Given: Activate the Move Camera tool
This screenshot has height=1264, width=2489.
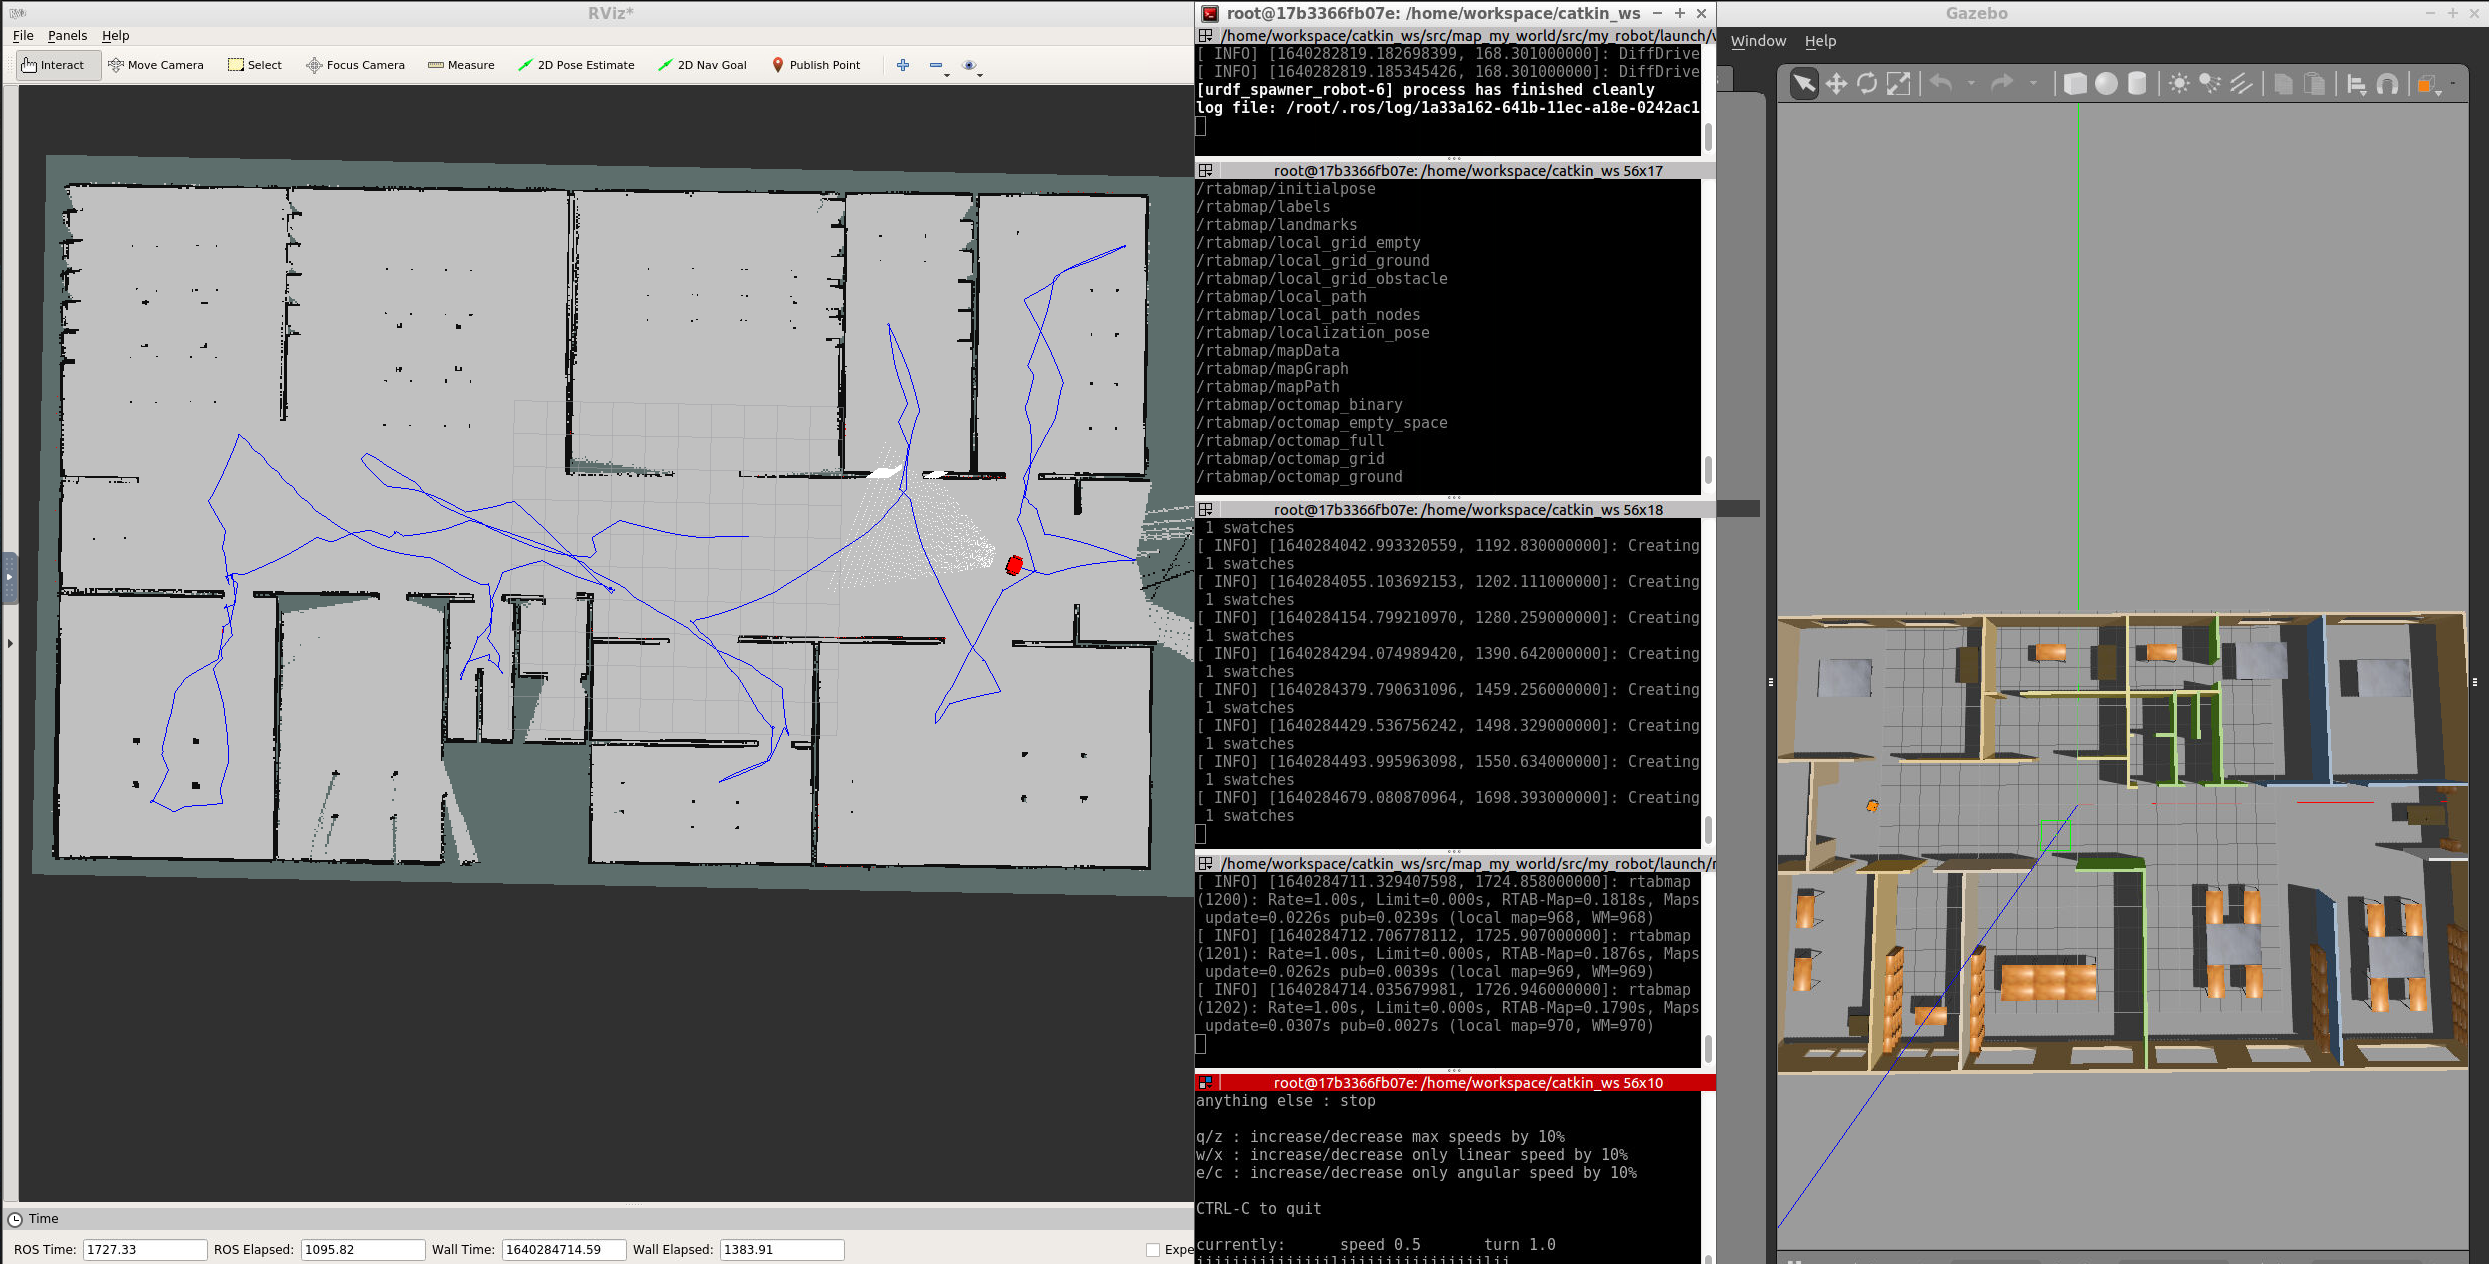Looking at the screenshot, I should click(156, 65).
